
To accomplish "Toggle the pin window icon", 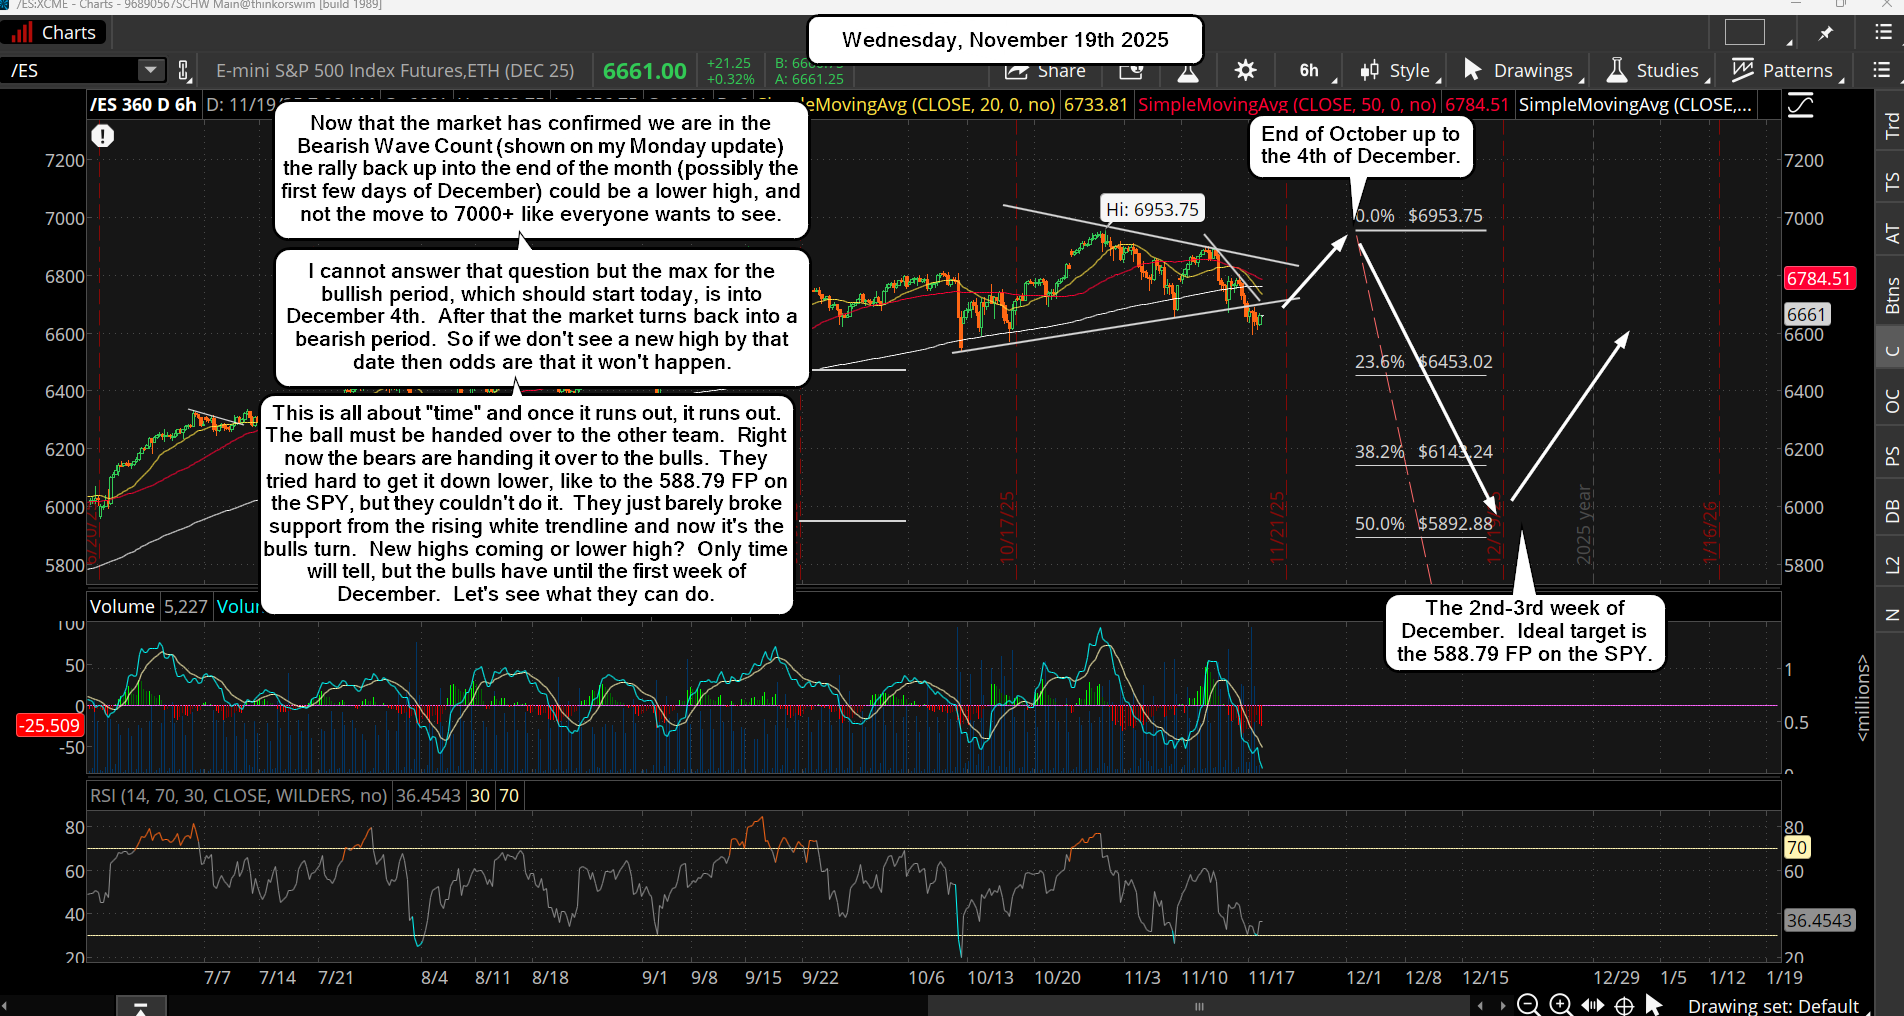I will tap(1826, 33).
